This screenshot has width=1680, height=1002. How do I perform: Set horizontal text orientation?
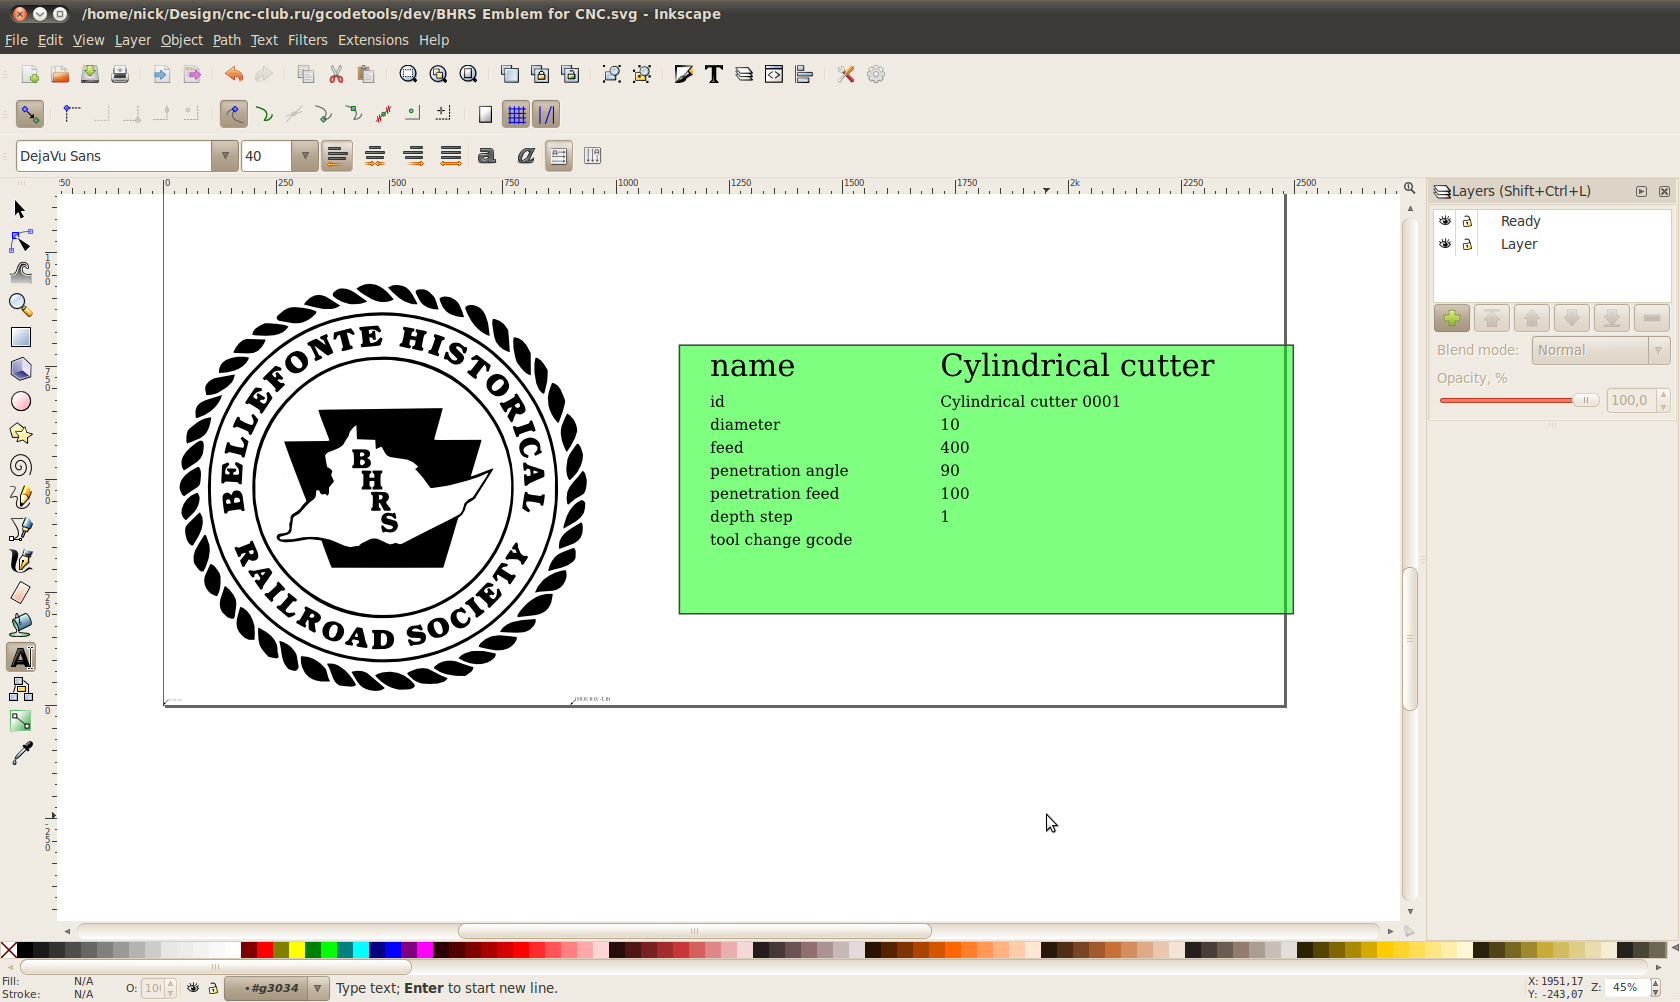[x=559, y=156]
